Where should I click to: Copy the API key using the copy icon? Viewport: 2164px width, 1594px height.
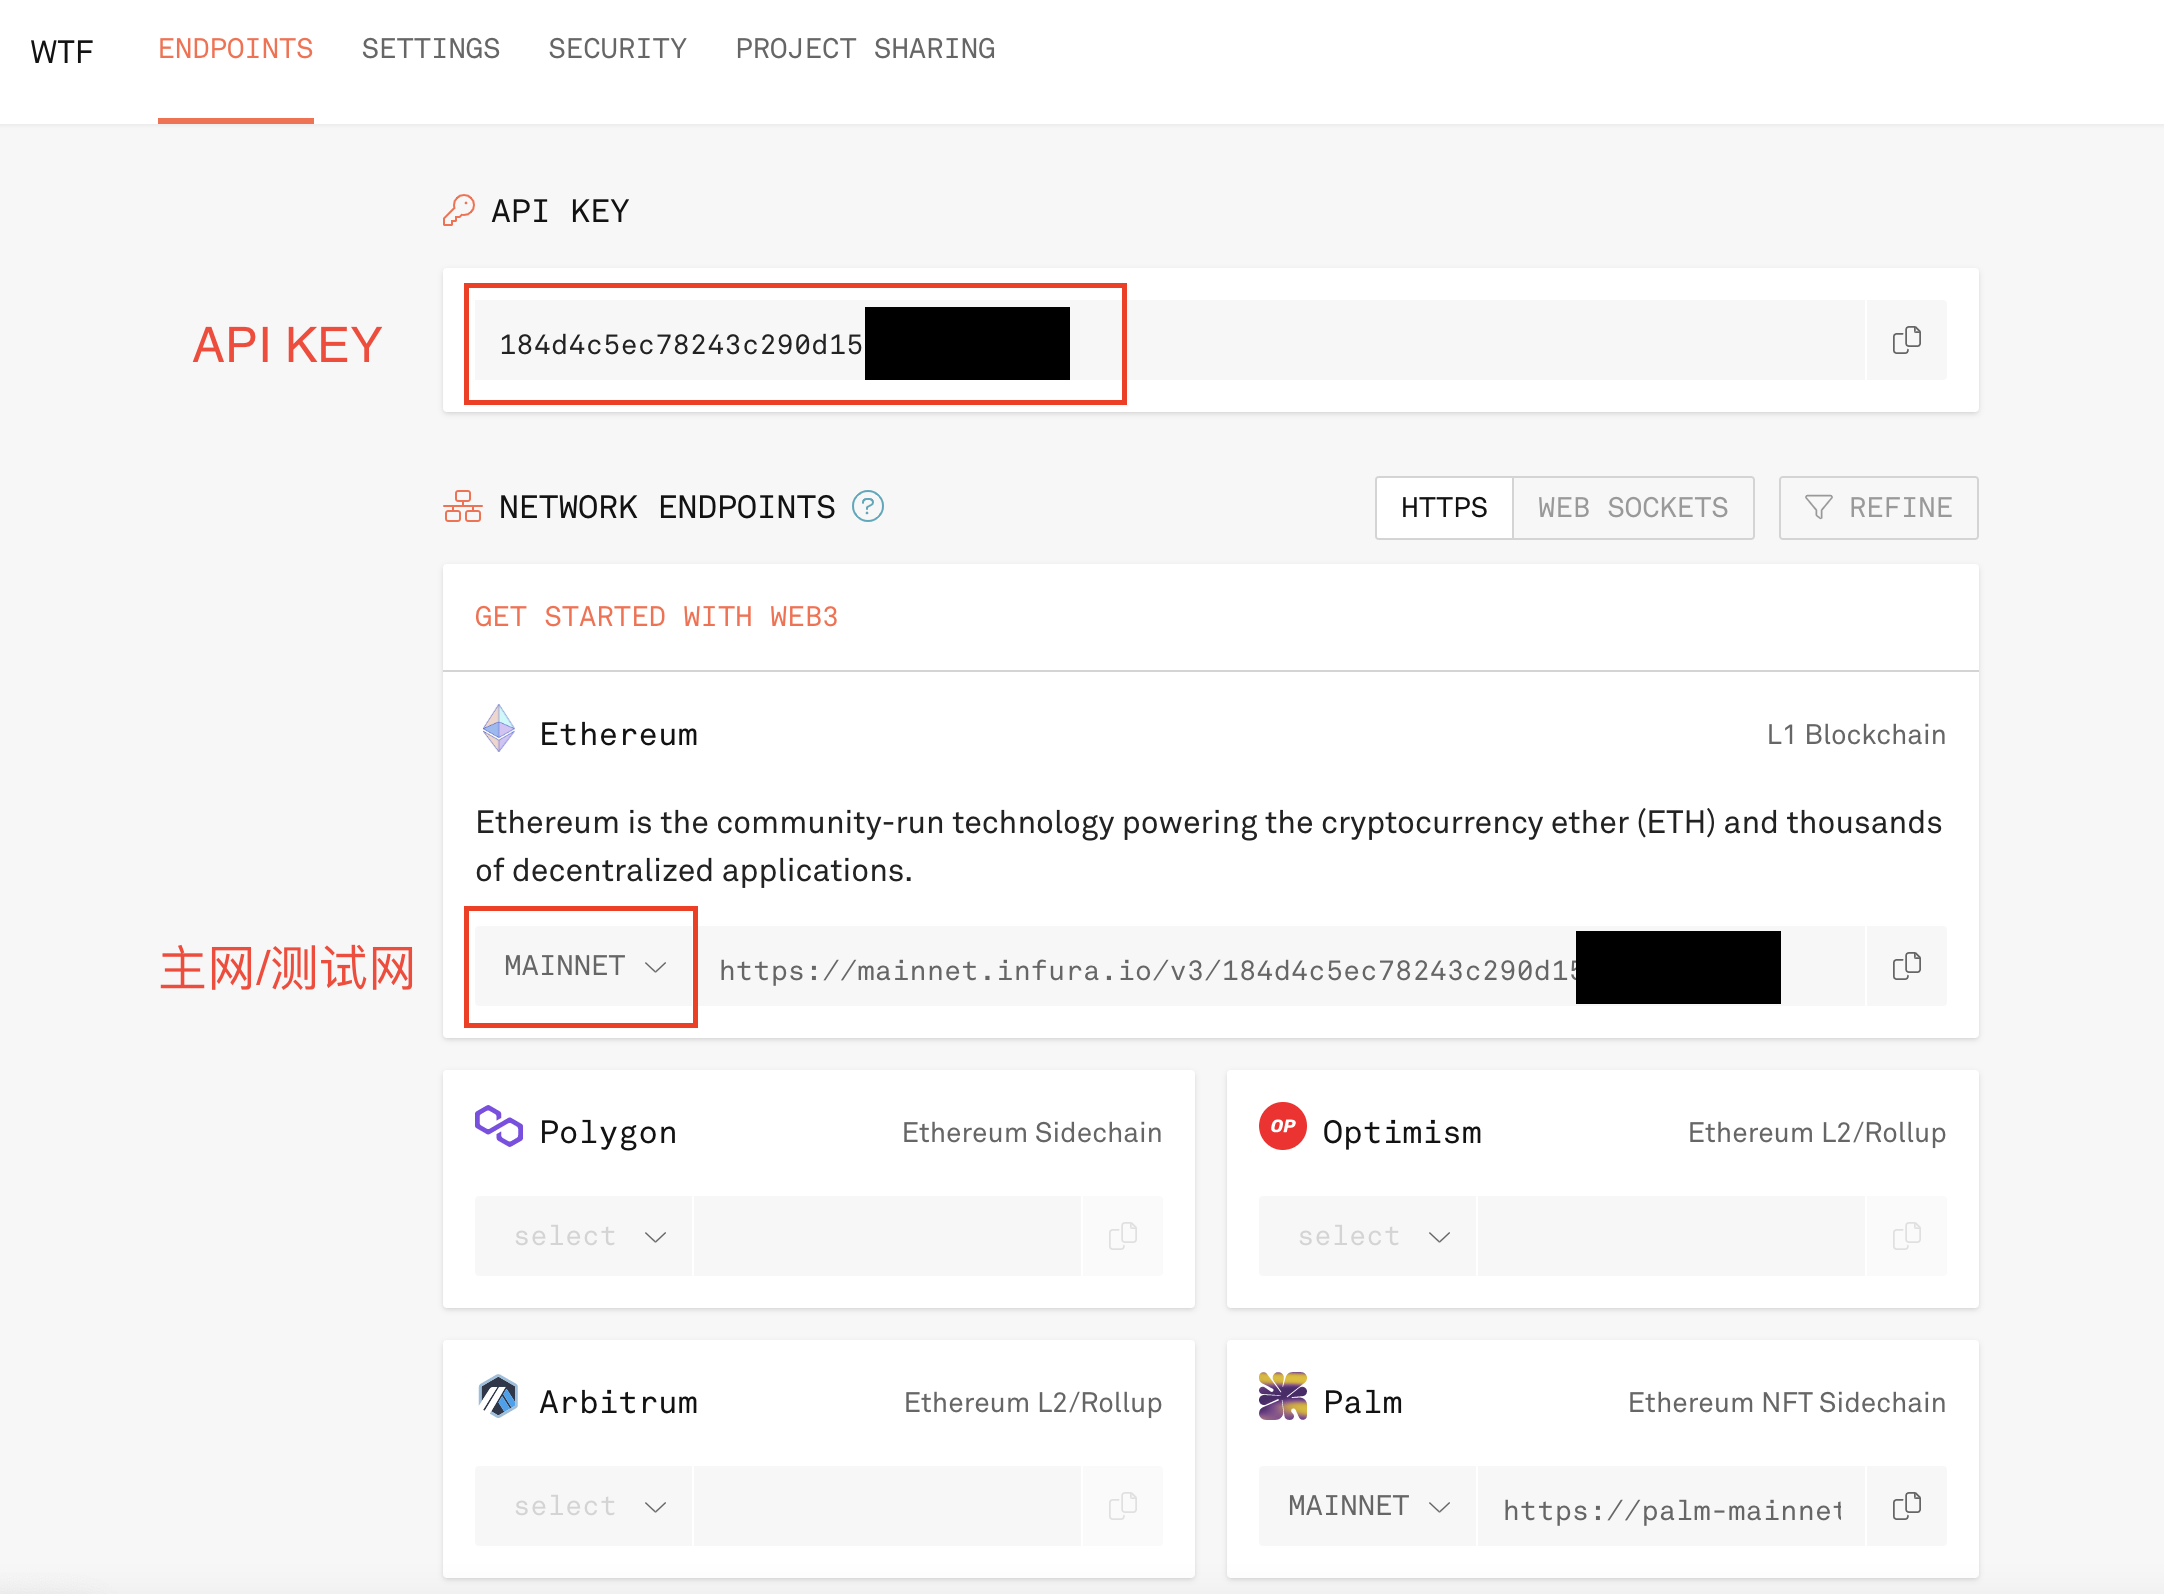click(x=1906, y=341)
